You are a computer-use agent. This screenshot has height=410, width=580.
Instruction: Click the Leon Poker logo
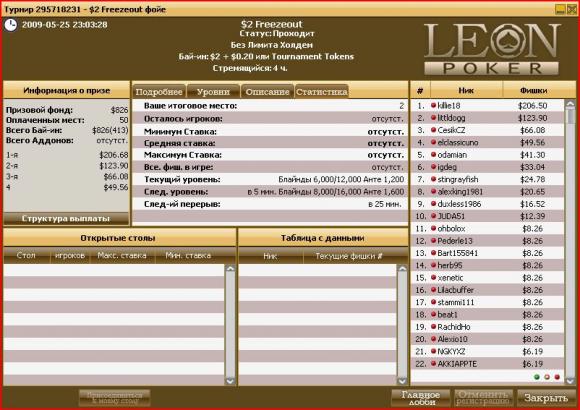492,49
